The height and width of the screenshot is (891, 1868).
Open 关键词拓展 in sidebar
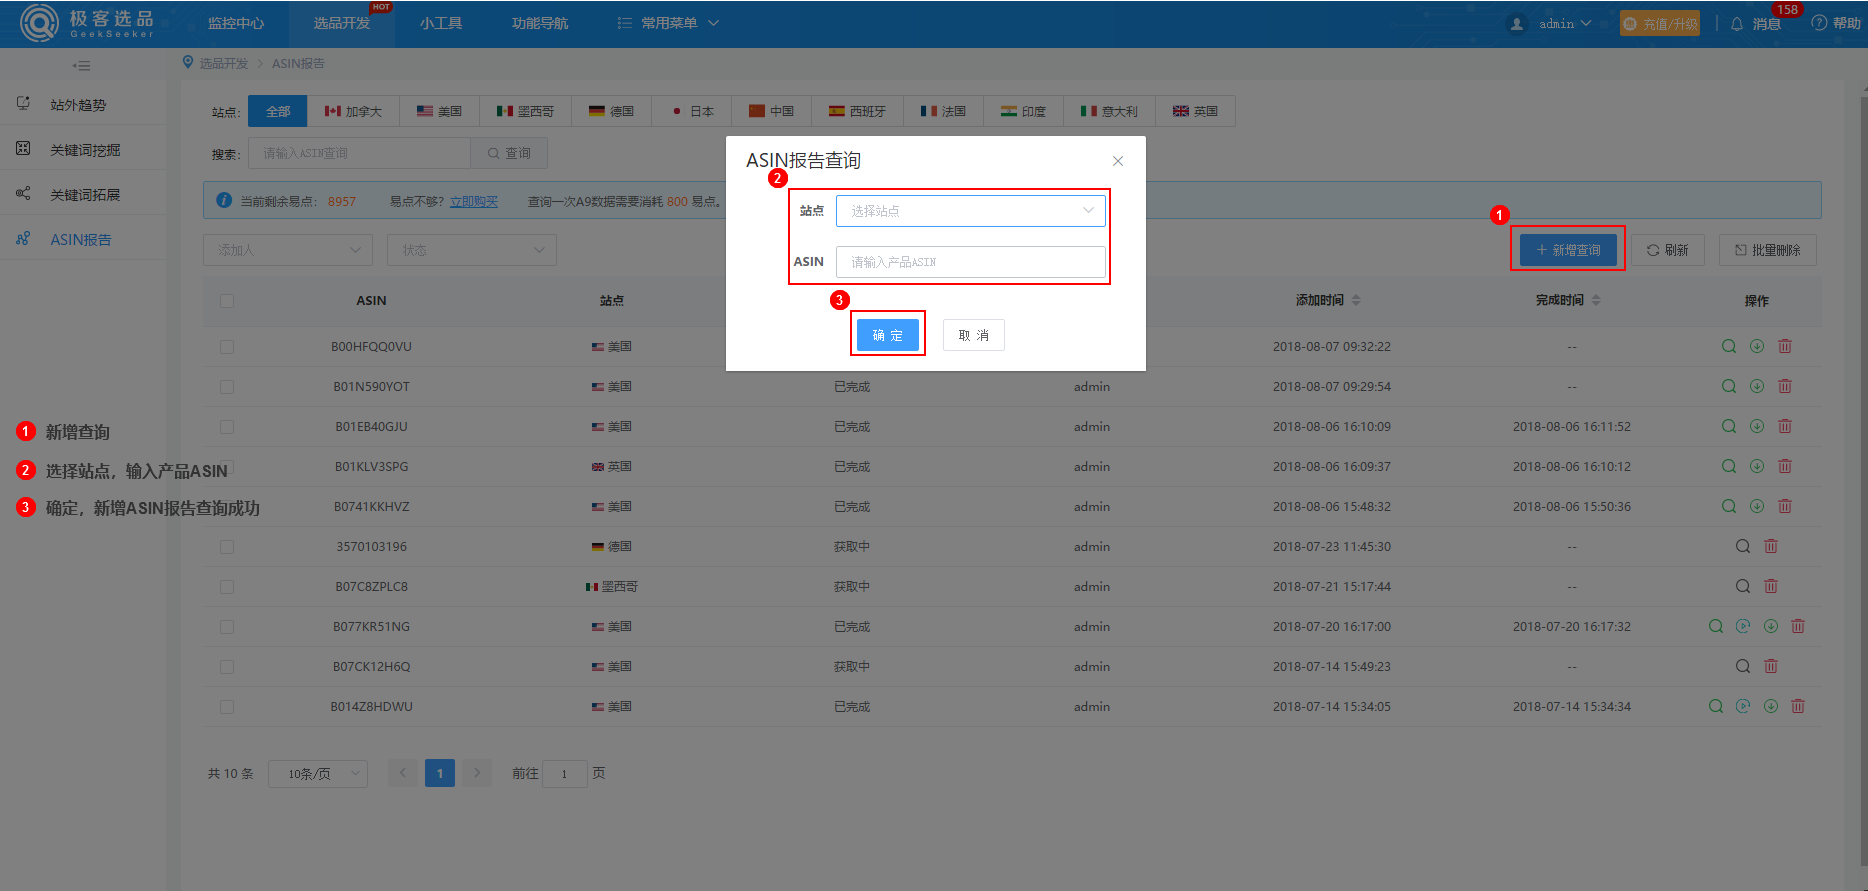coord(83,194)
